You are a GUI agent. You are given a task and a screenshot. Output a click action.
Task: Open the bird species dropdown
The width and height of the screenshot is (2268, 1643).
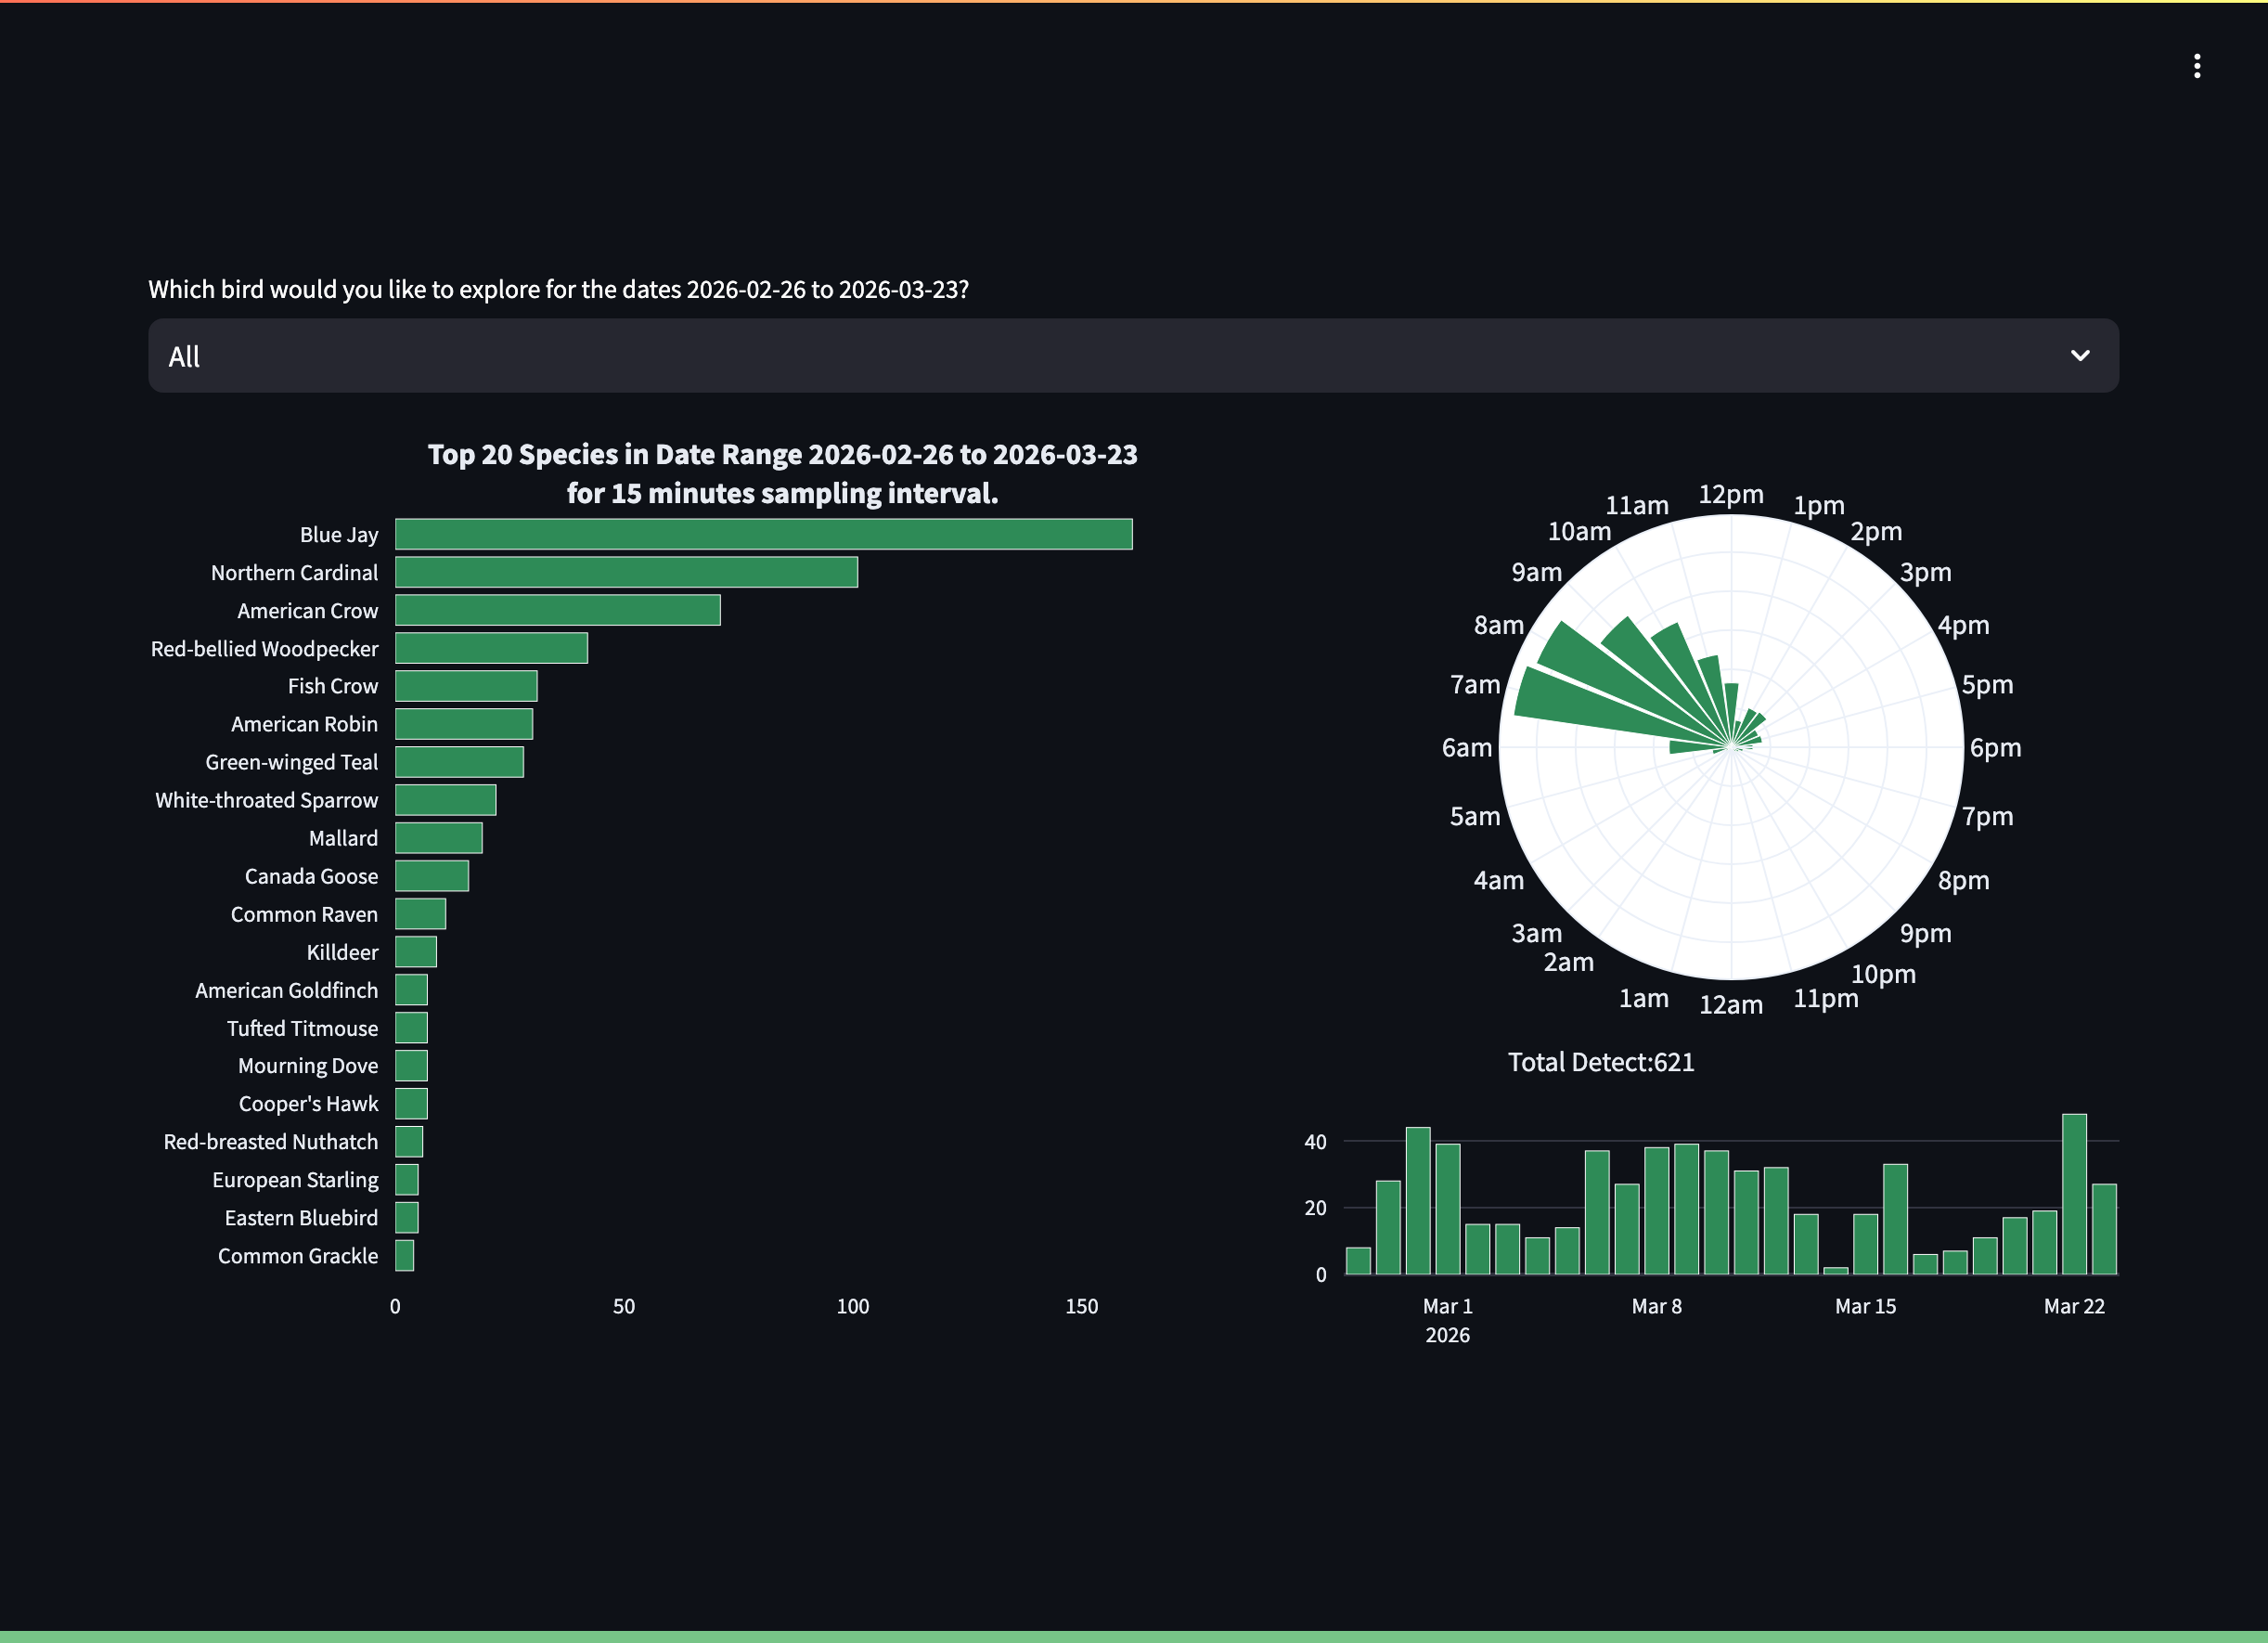[x=1133, y=355]
